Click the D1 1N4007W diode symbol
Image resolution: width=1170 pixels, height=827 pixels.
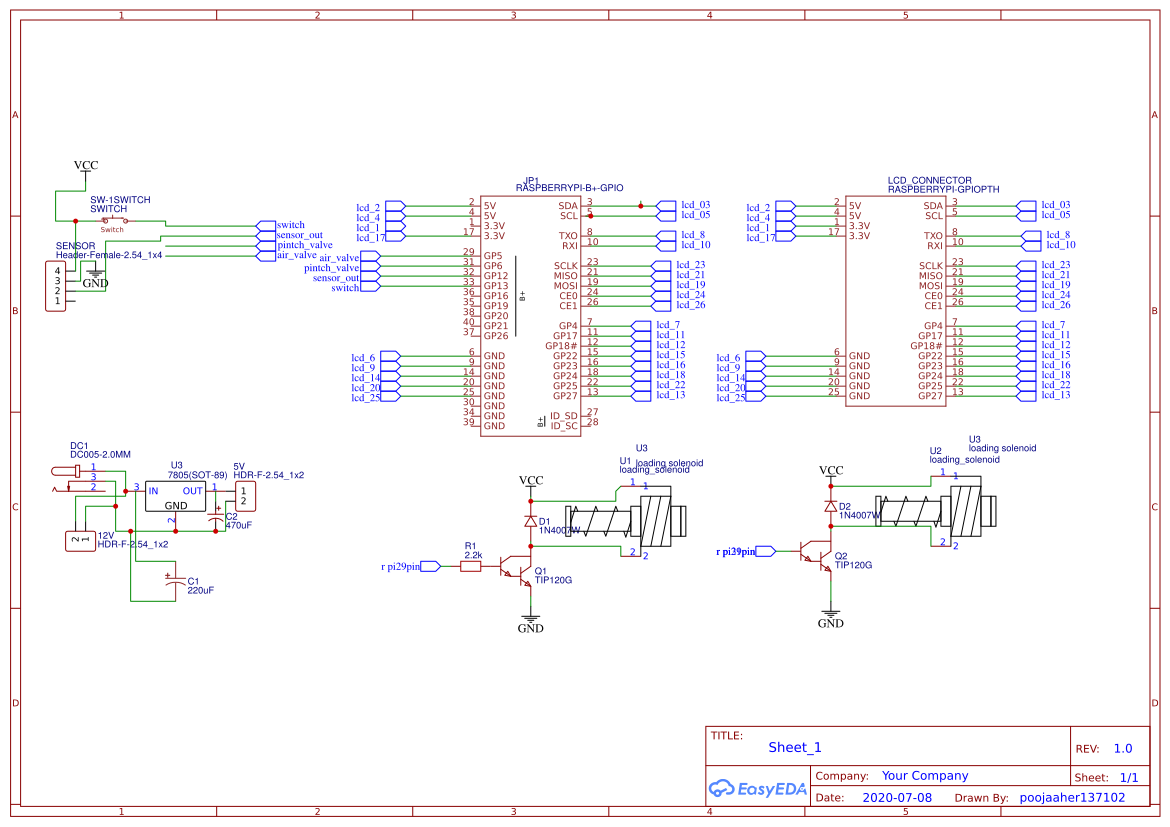(x=531, y=522)
